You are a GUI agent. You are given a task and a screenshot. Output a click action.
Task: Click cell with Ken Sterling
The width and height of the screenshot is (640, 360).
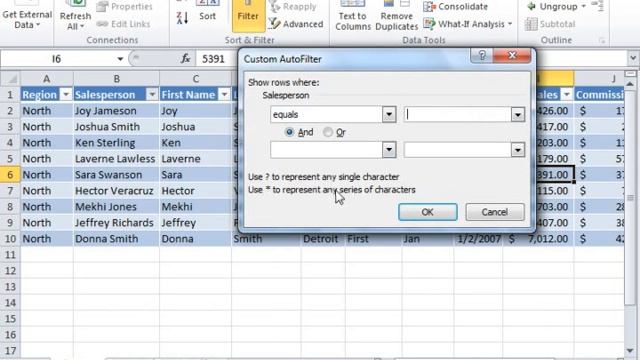click(116, 143)
